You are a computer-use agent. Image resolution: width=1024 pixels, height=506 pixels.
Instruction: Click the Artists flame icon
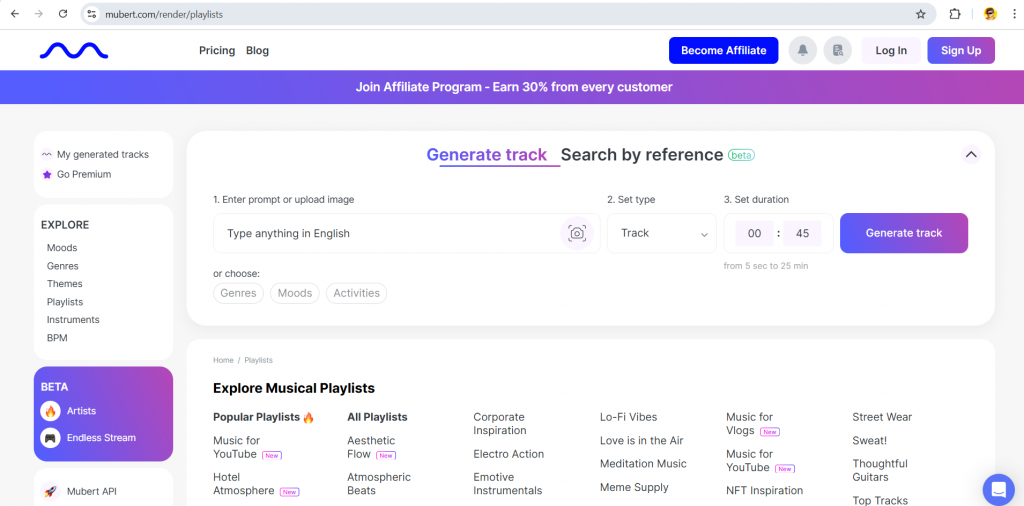[x=50, y=411]
